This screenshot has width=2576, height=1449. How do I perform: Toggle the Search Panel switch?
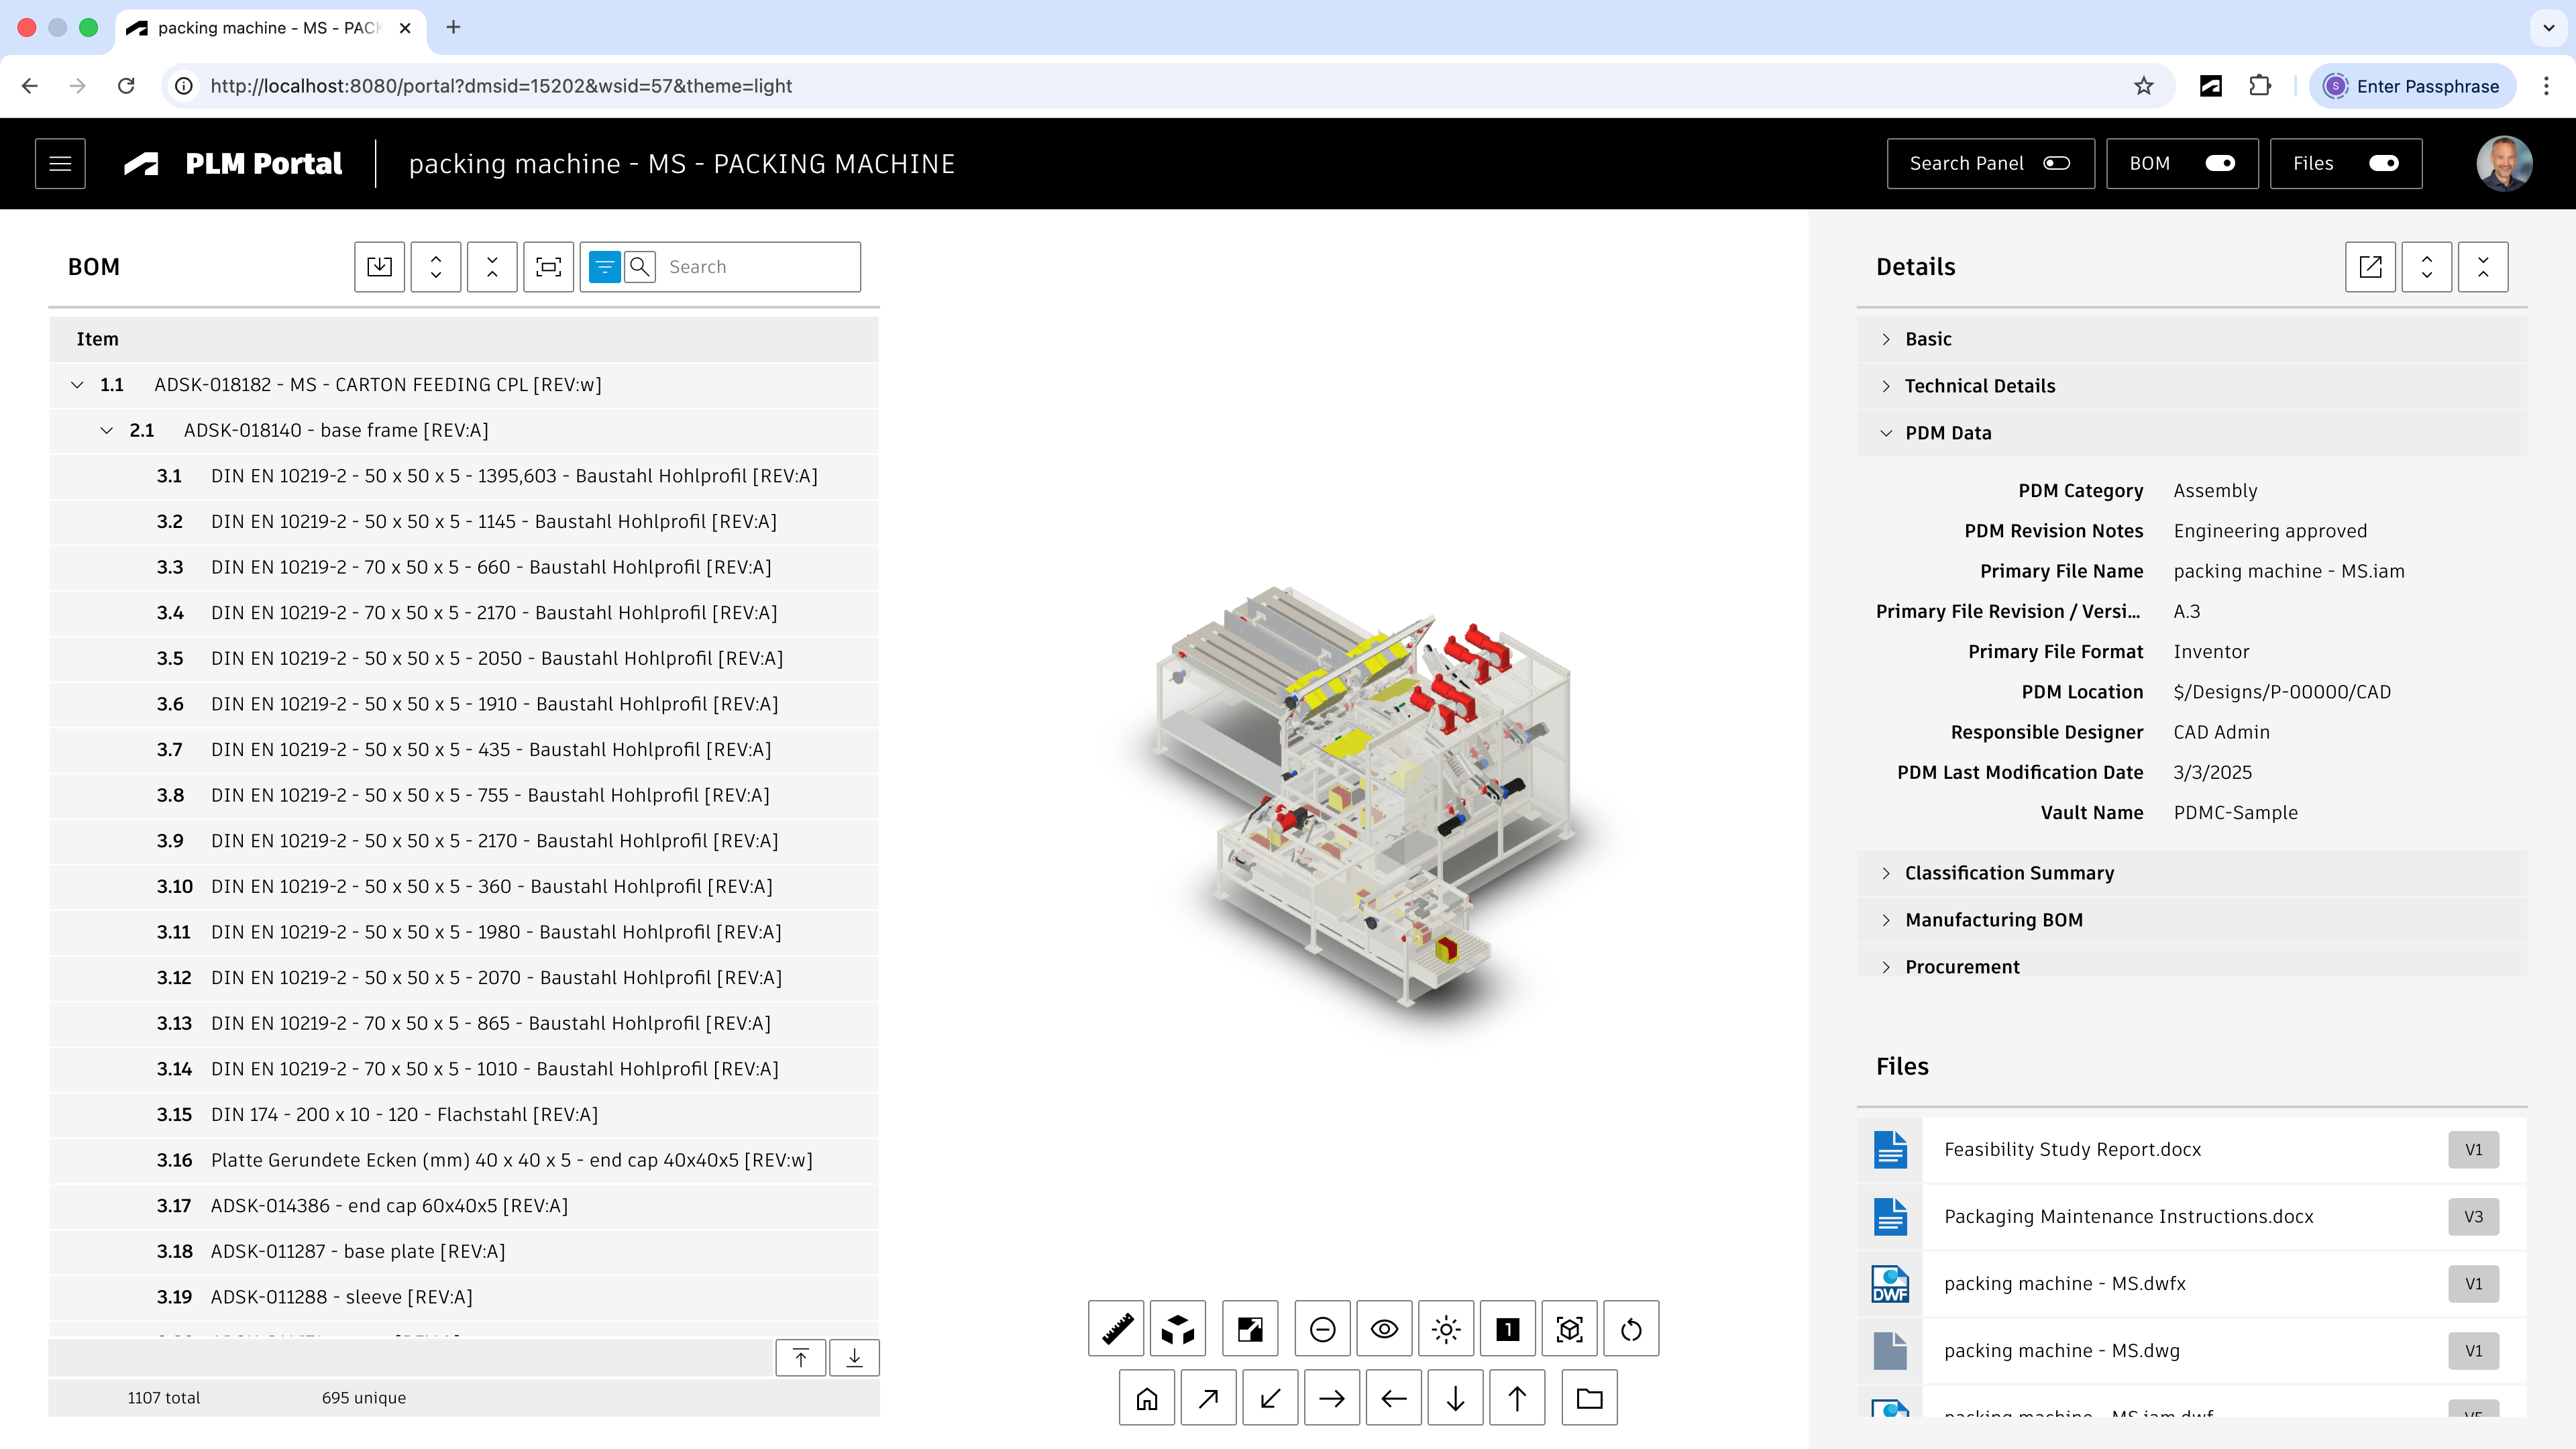tap(2056, 163)
